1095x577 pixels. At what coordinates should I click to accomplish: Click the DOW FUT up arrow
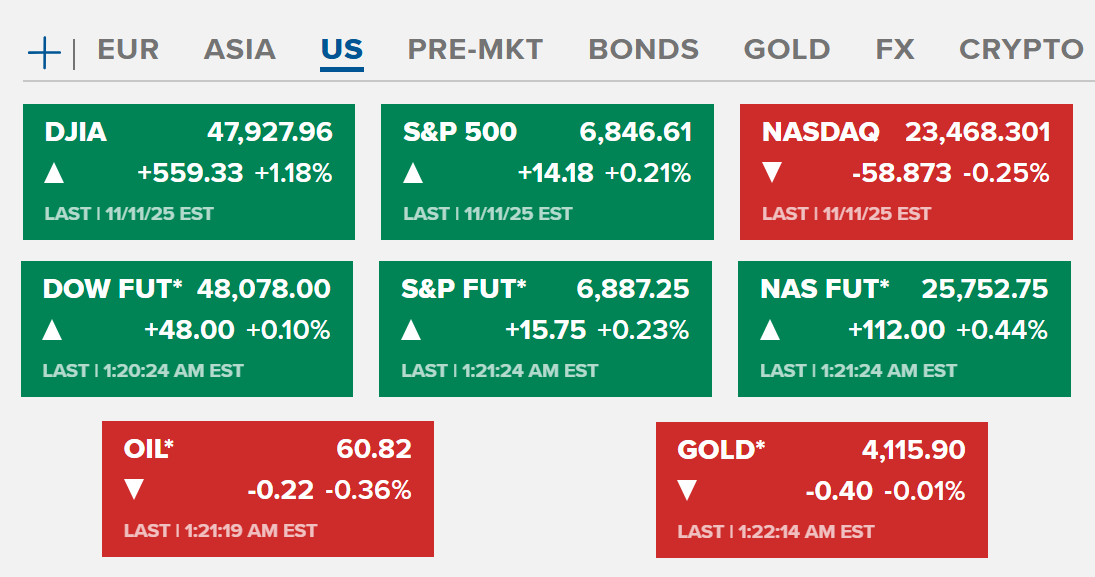tap(53, 331)
